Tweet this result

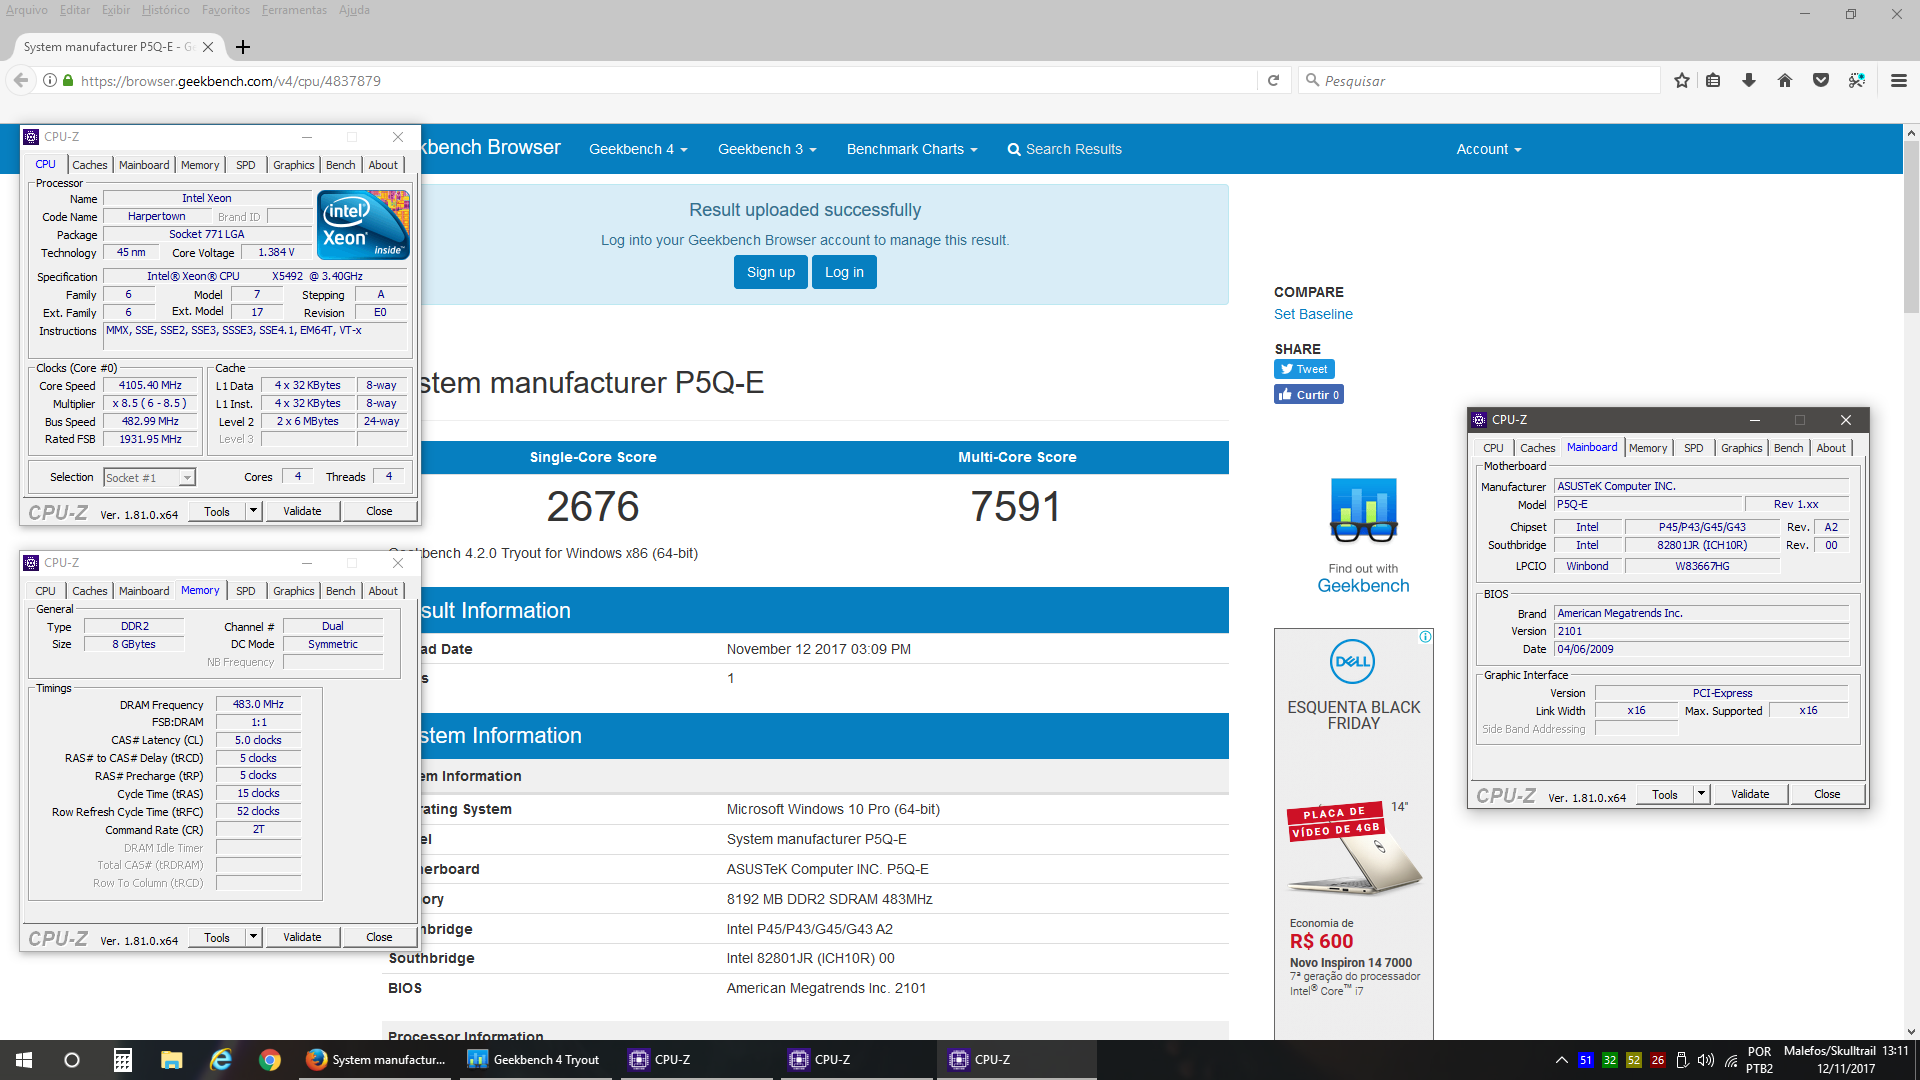point(1304,369)
